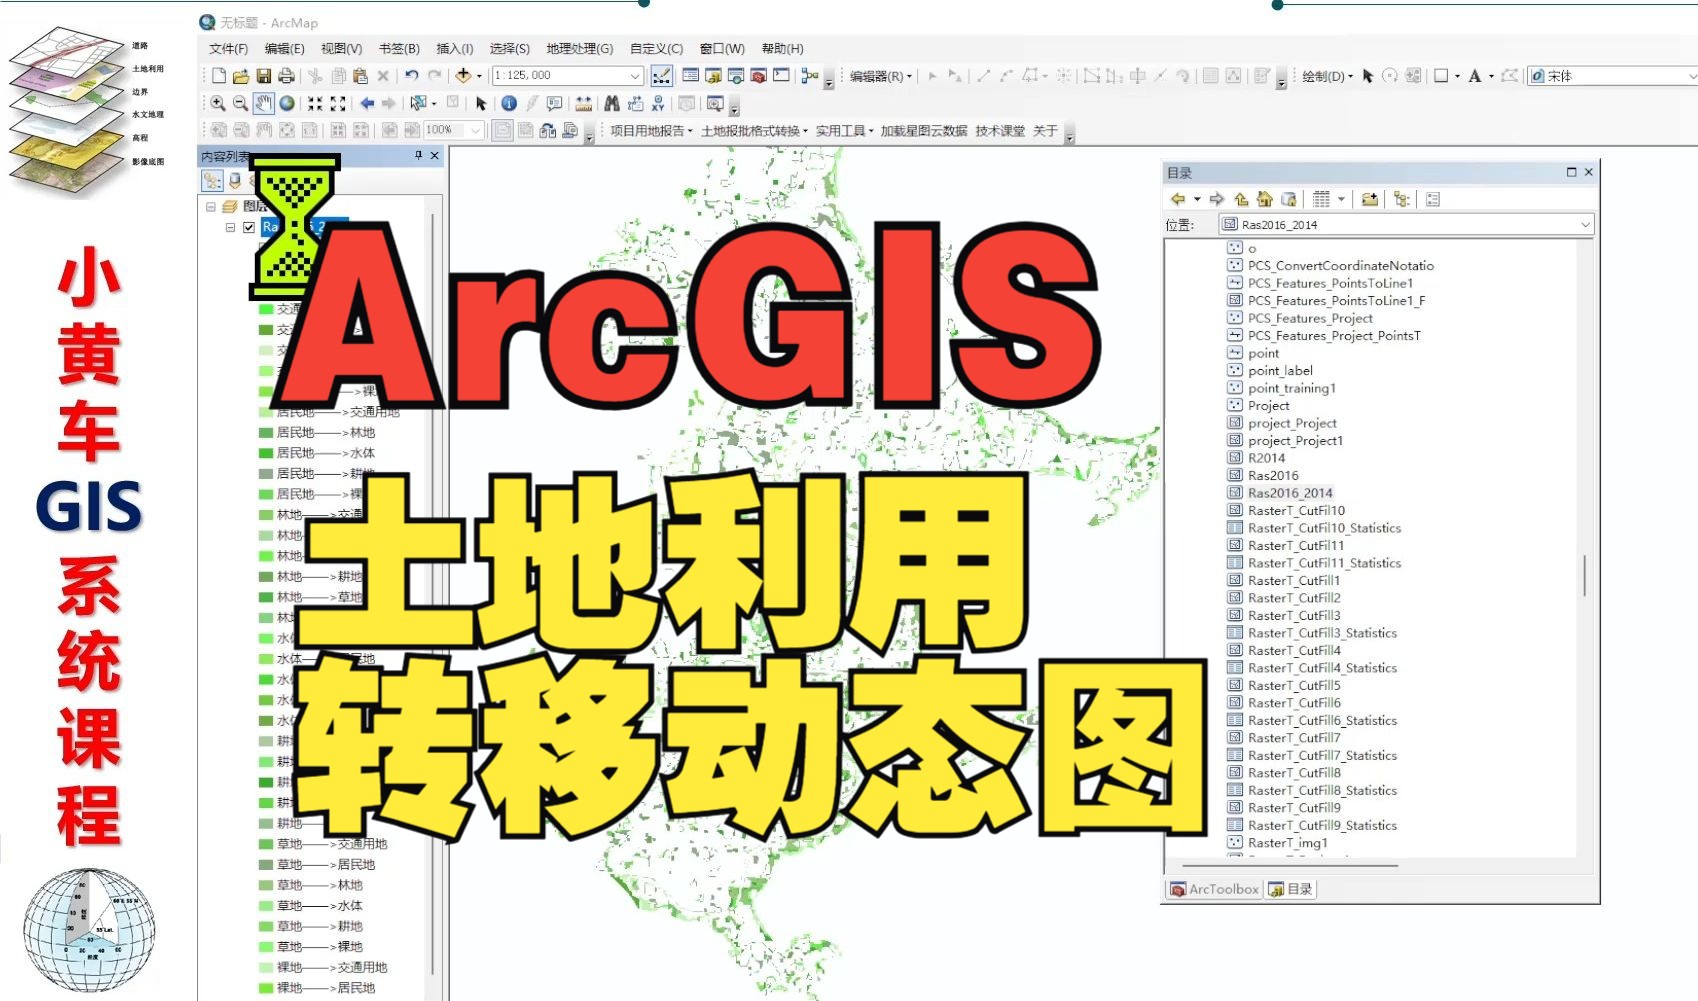Open the Find binoculars tool

click(611, 103)
